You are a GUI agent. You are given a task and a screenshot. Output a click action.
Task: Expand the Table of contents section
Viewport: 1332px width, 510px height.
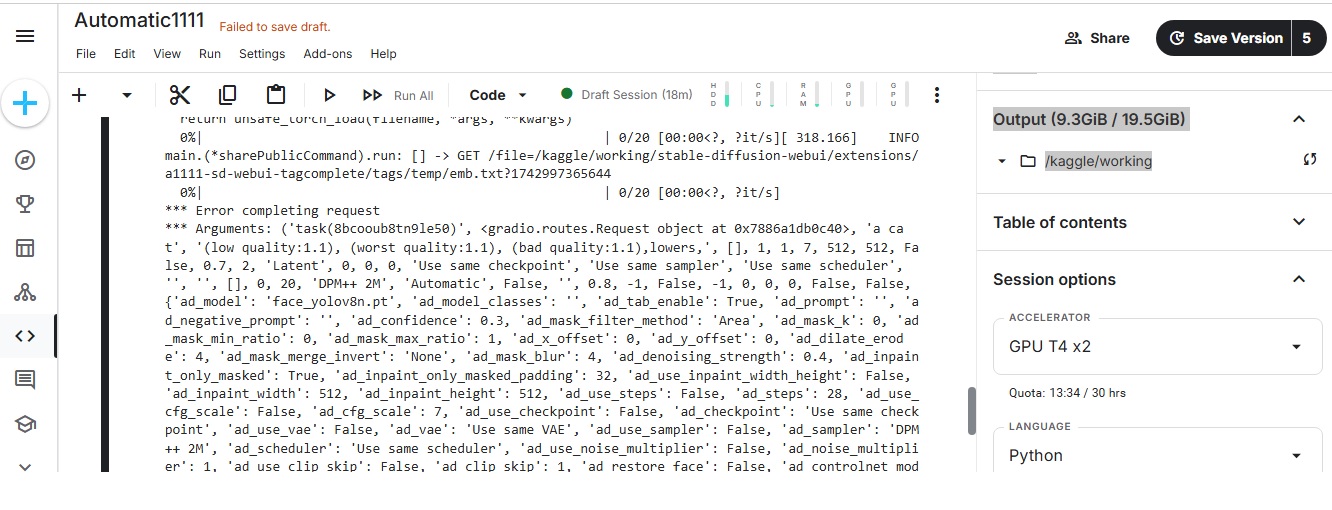coord(1299,222)
